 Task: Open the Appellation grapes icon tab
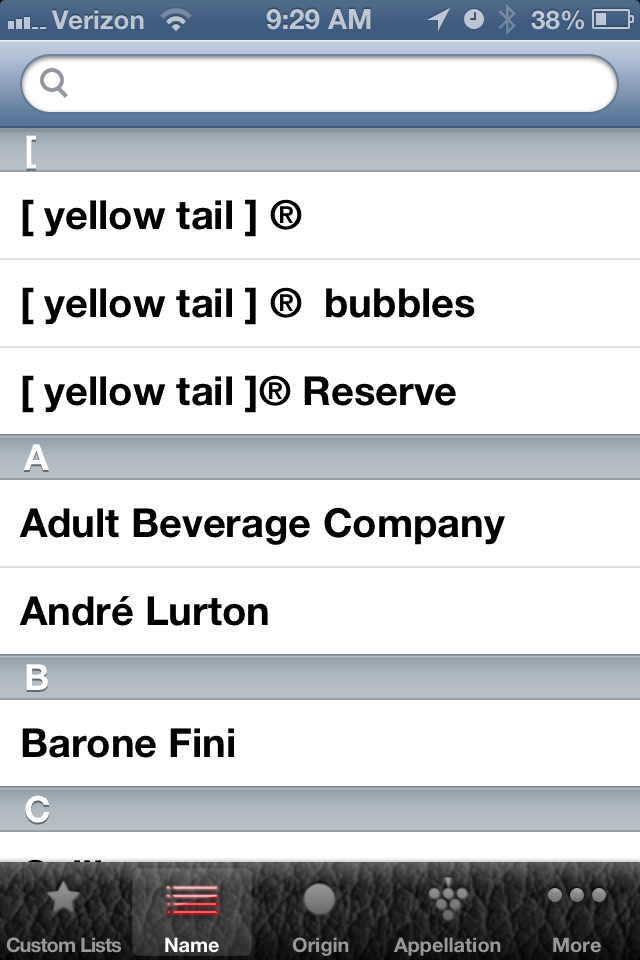tap(448, 899)
